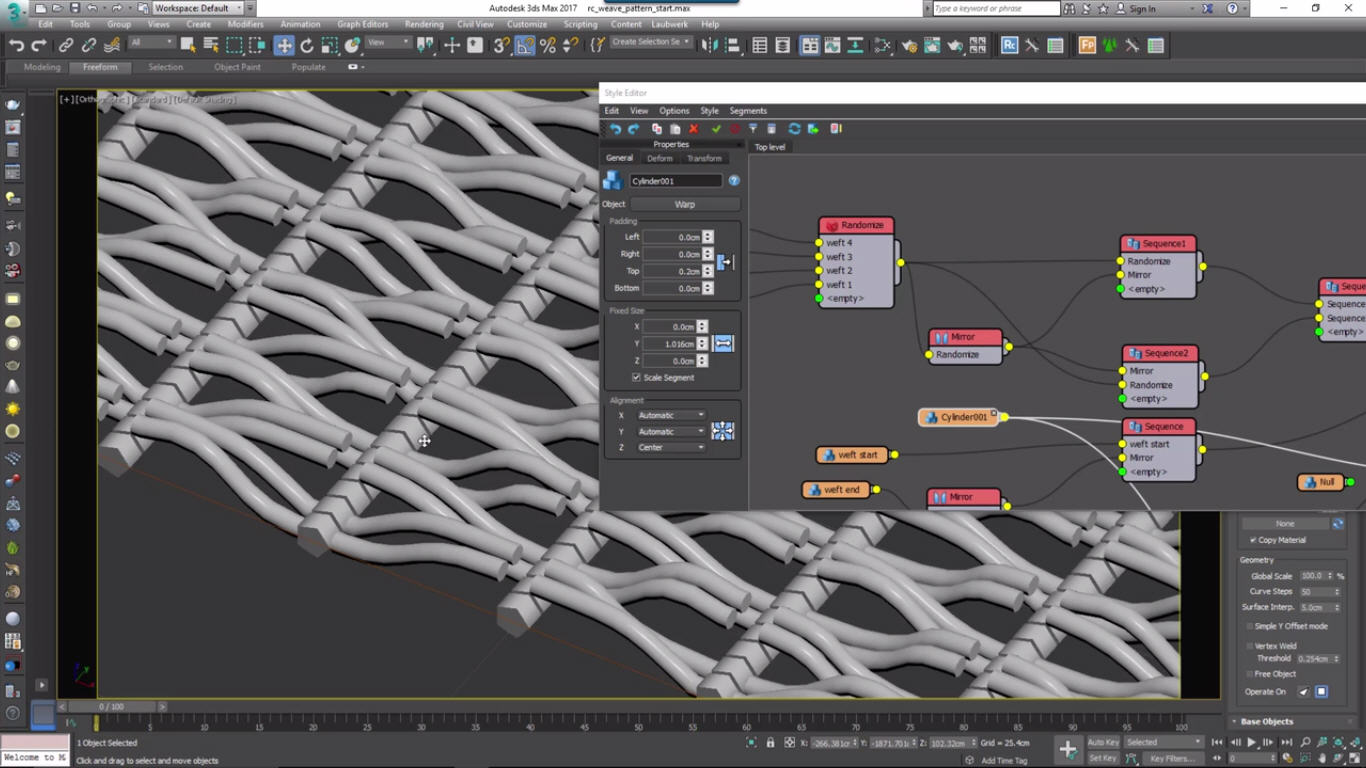This screenshot has width=1366, height=768.
Task: Uncheck the Copy Material checkbox
Action: [x=1254, y=540]
